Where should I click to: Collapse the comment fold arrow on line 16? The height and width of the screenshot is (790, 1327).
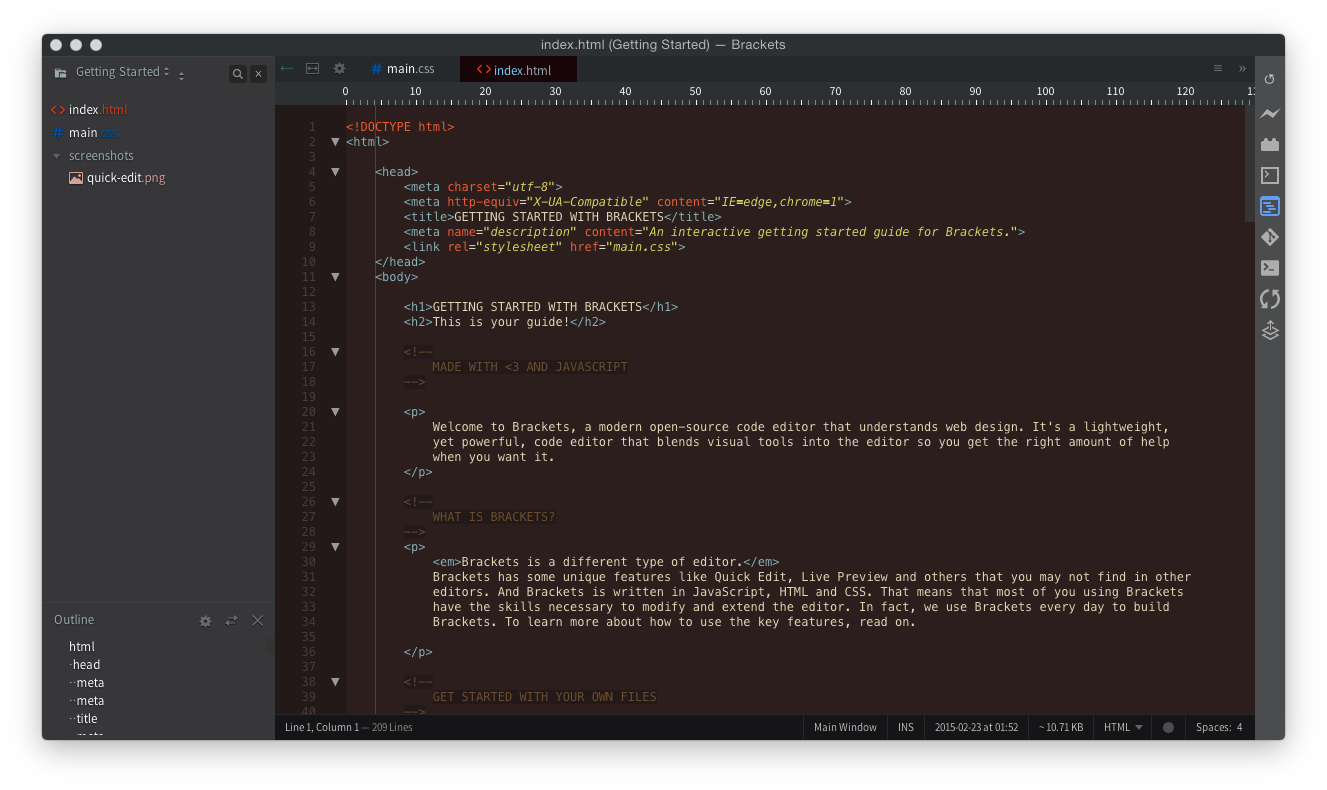(x=335, y=352)
